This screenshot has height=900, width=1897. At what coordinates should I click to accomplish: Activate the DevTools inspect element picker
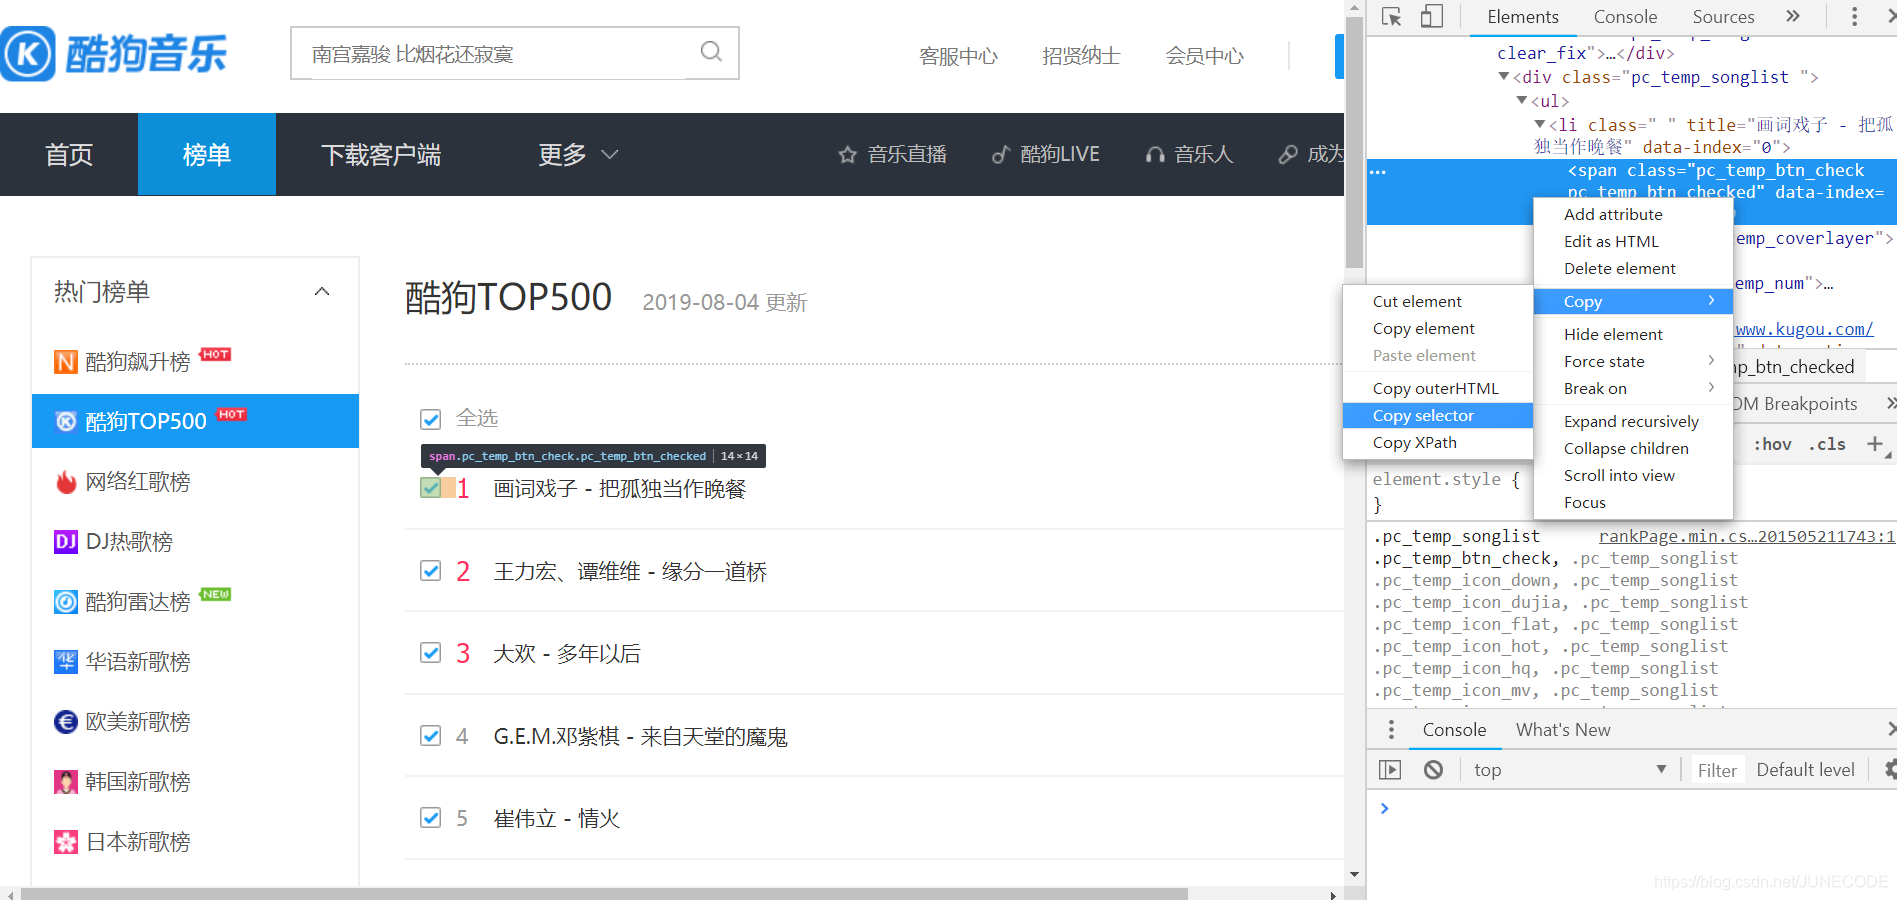(1391, 17)
